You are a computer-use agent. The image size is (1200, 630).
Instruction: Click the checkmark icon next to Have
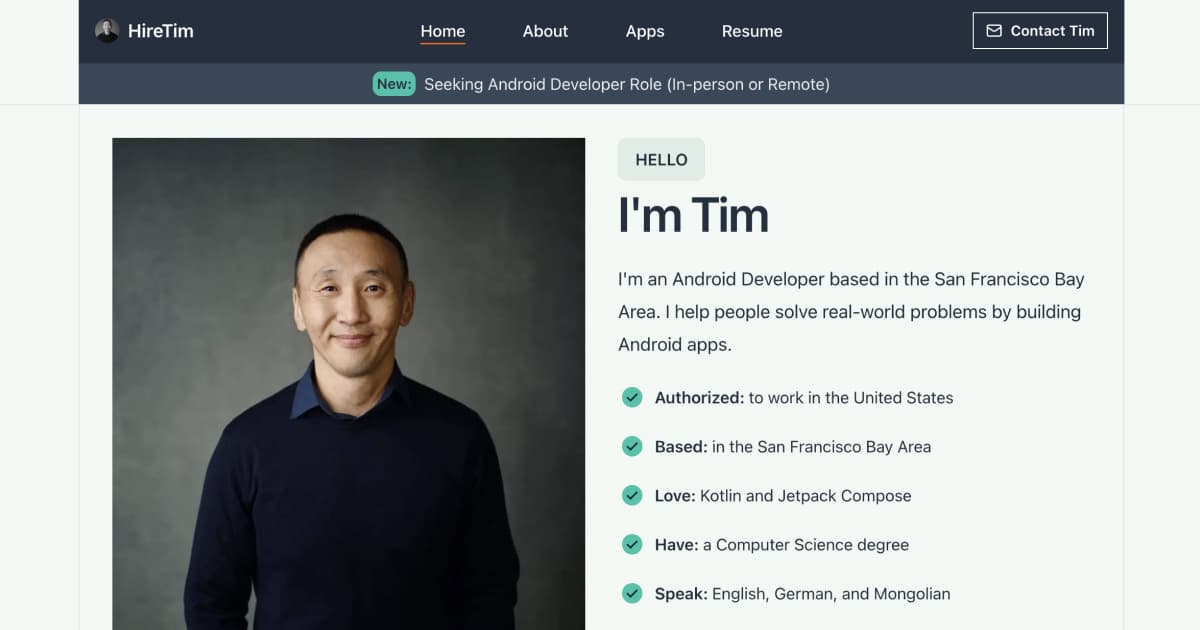click(632, 544)
